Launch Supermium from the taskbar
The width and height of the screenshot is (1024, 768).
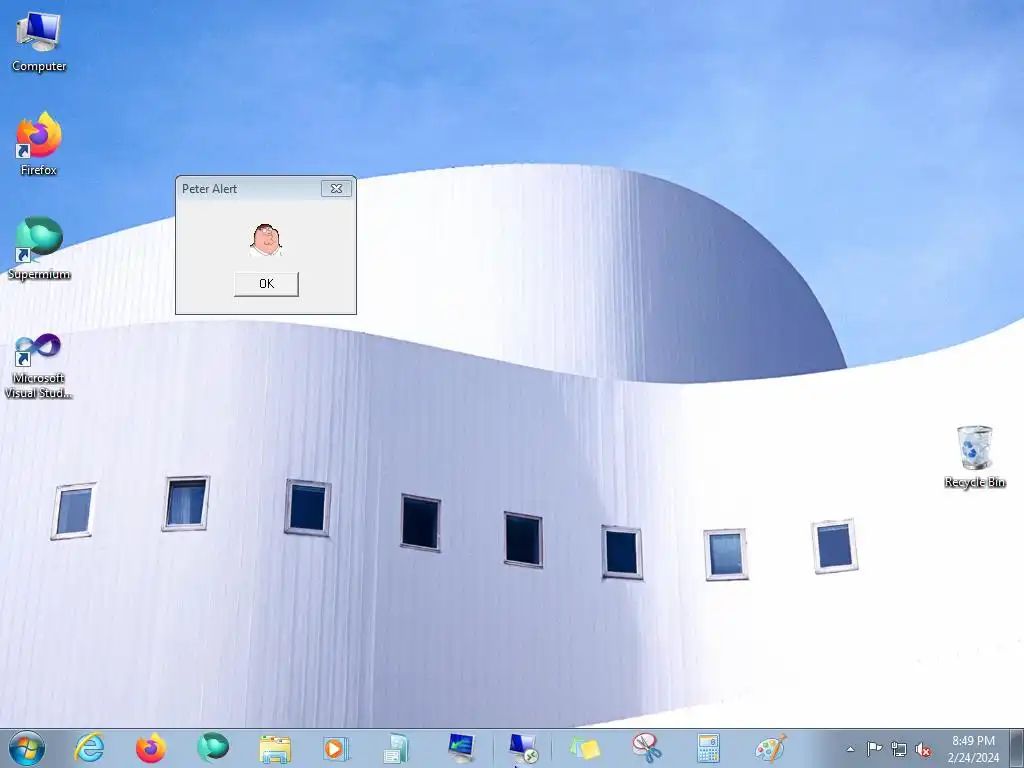click(x=213, y=748)
